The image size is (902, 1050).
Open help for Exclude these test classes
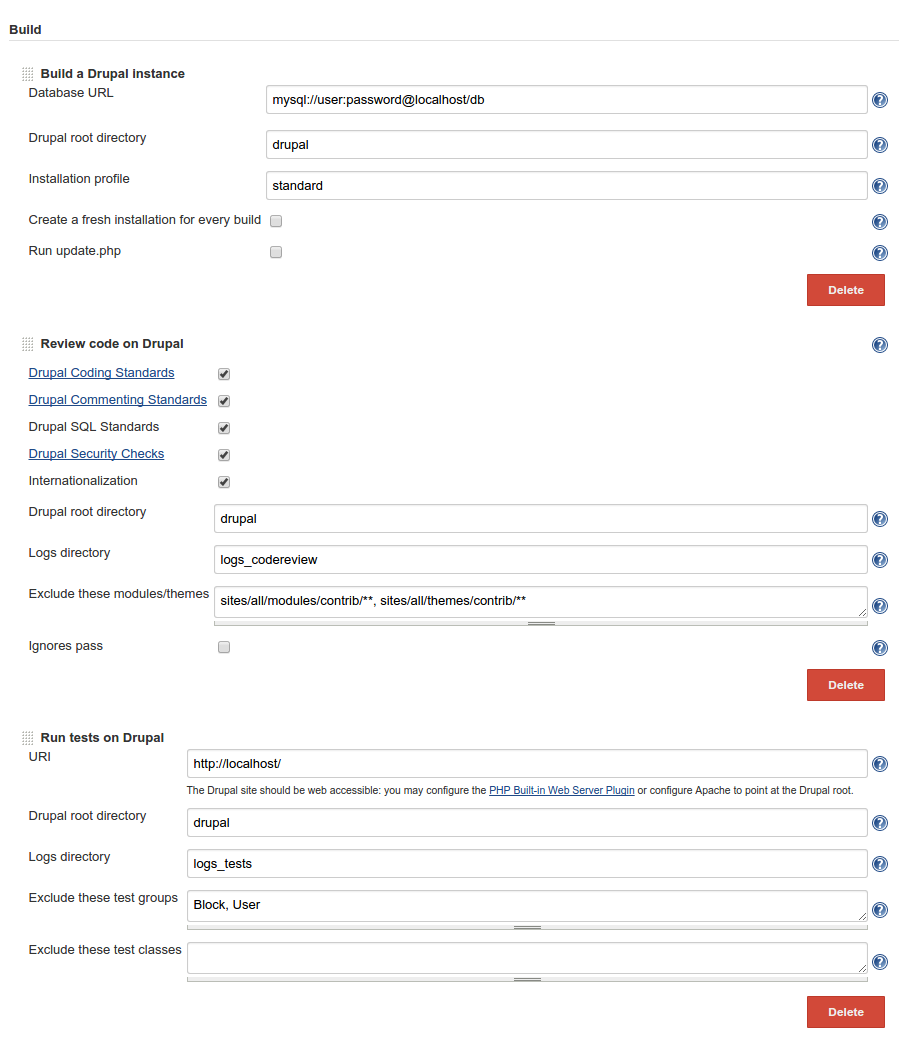click(879, 961)
